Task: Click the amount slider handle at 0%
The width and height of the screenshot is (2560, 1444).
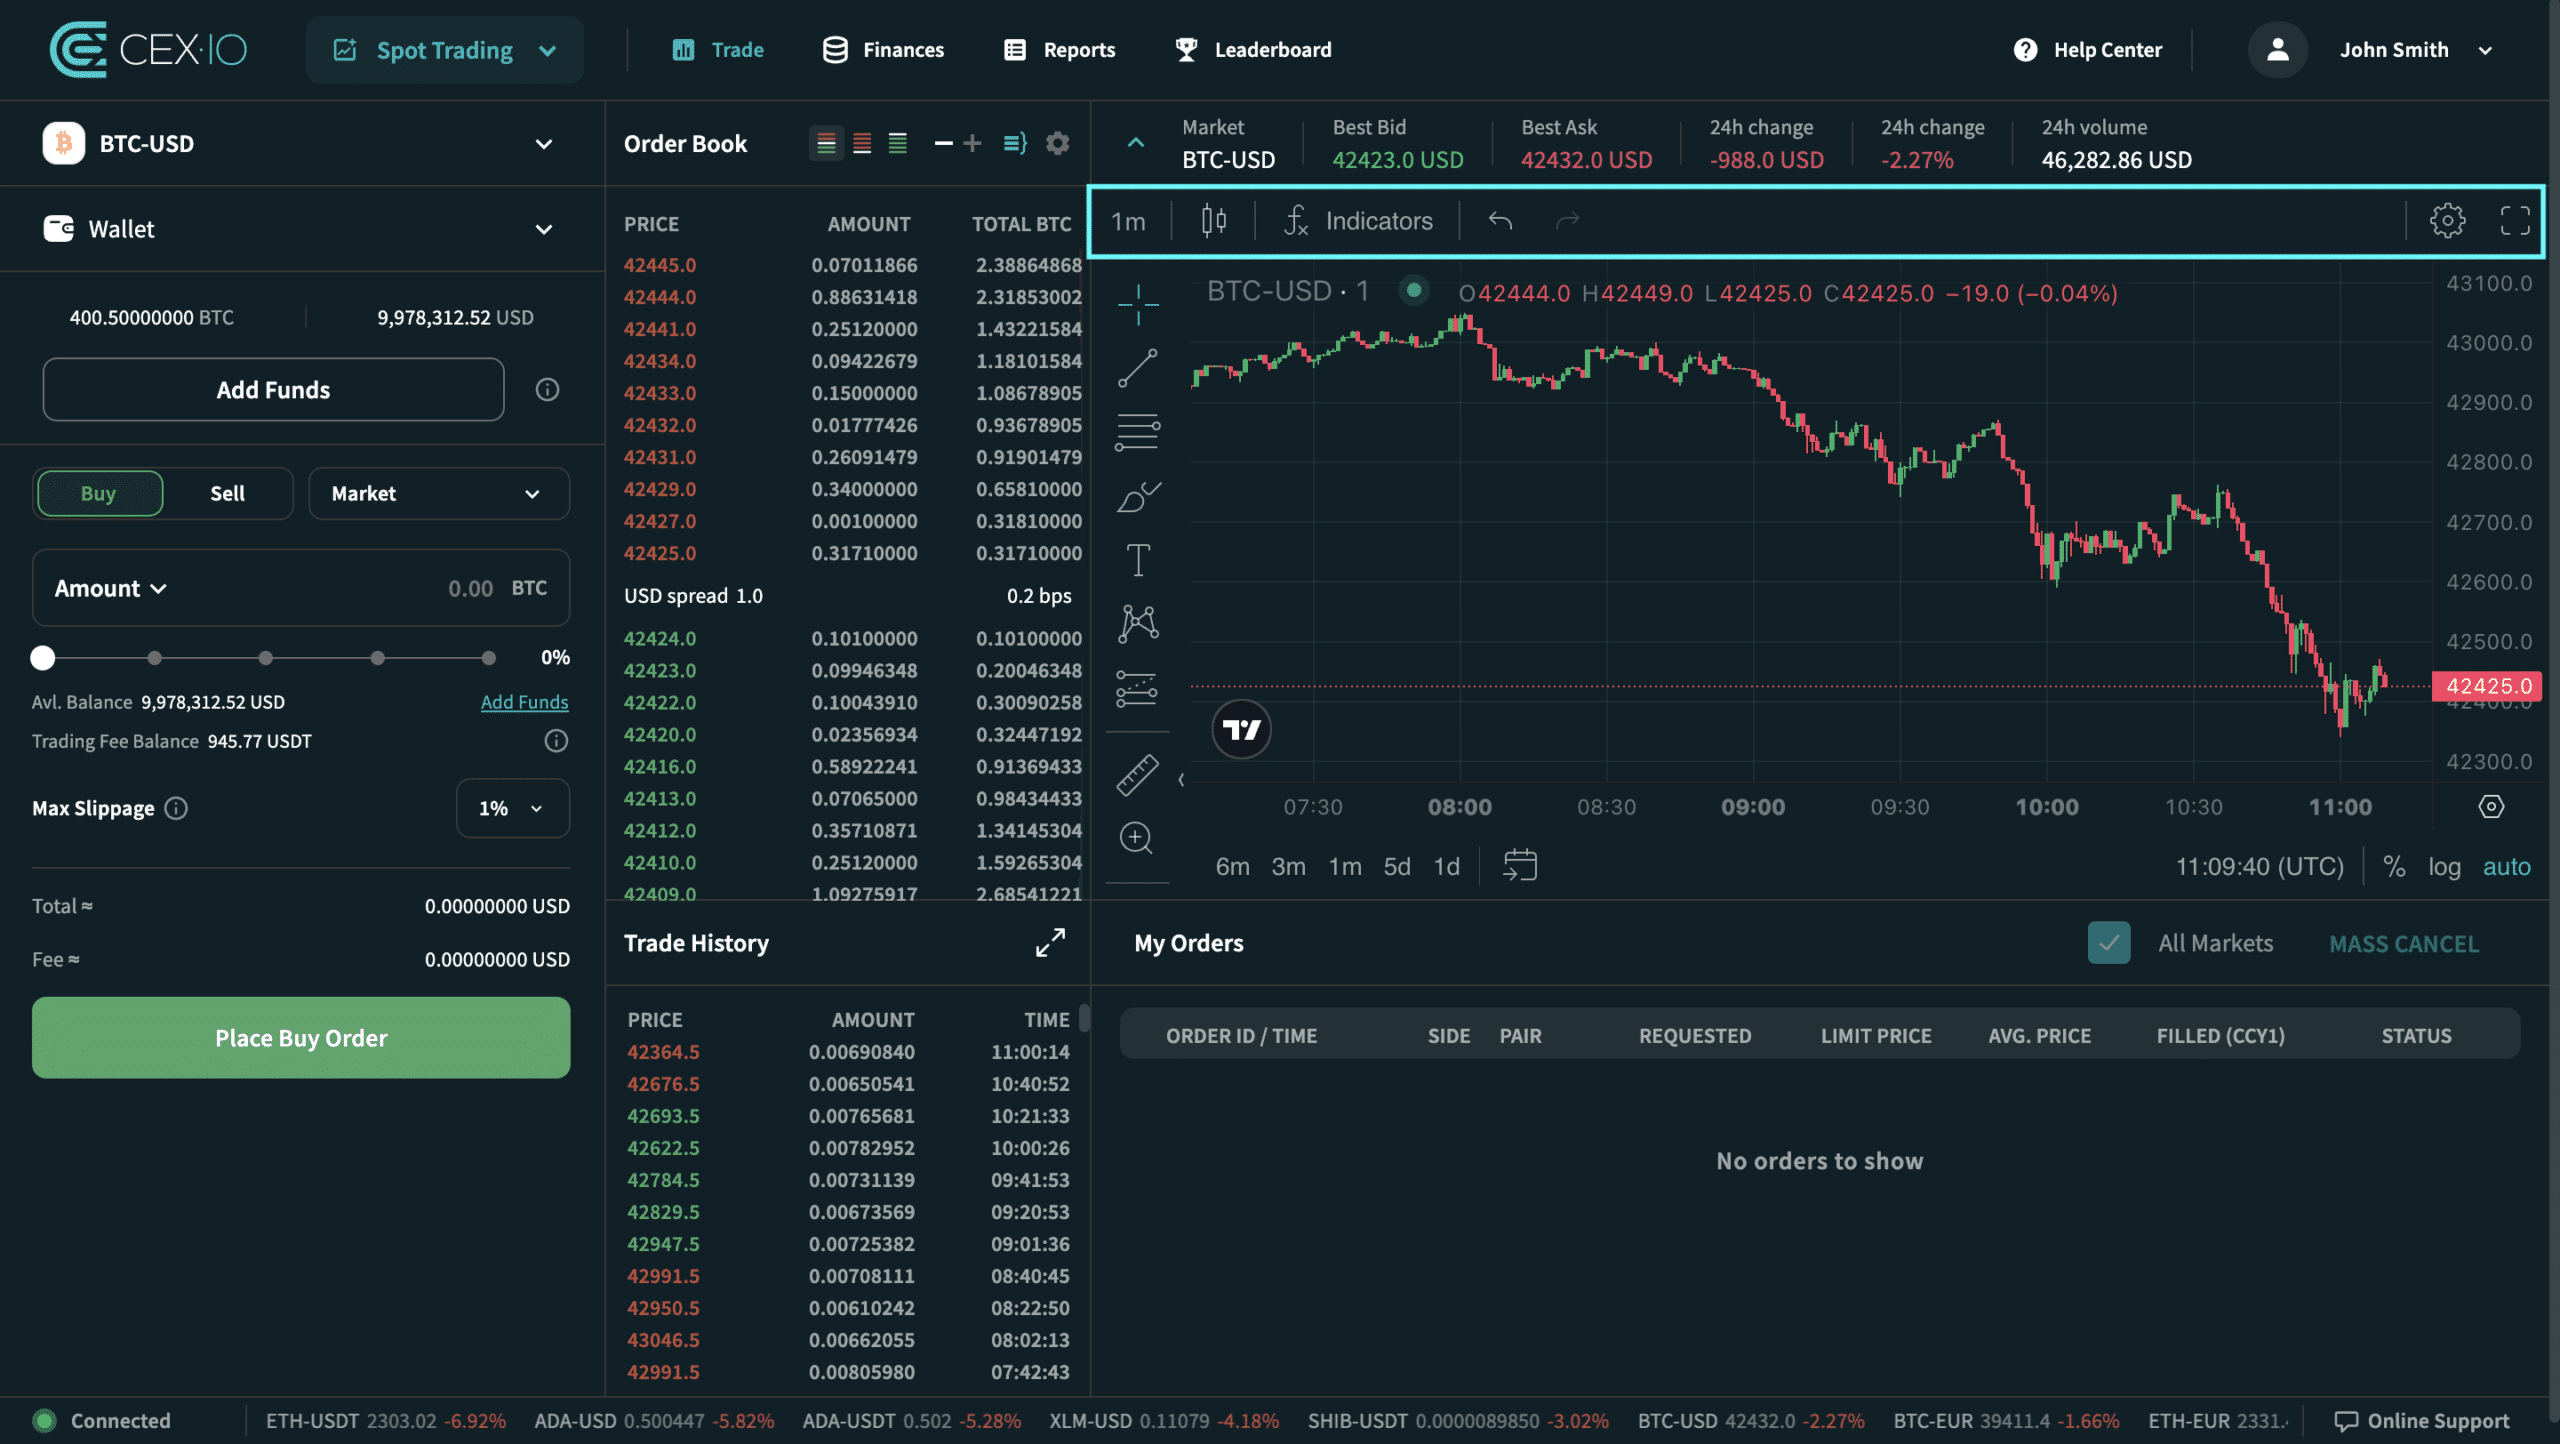Action: [42, 658]
